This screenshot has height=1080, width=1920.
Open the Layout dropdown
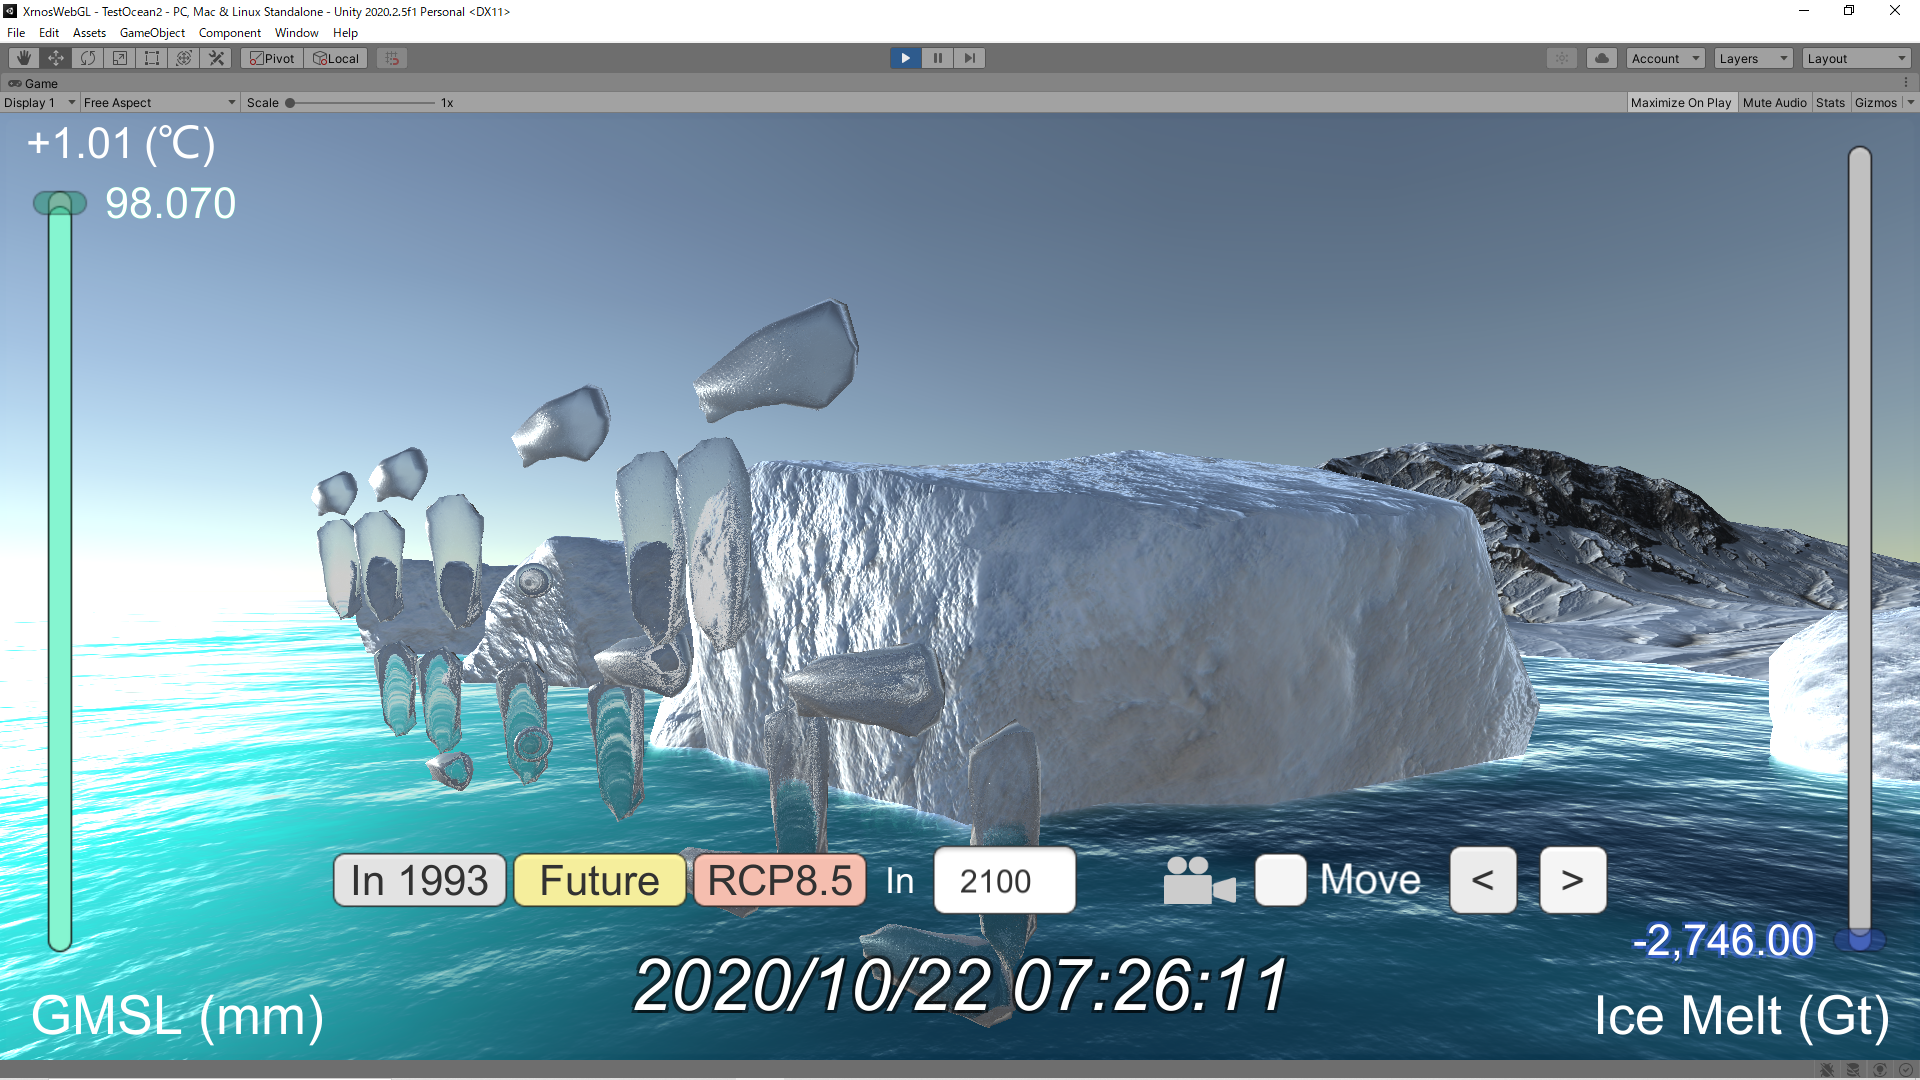tap(1856, 58)
